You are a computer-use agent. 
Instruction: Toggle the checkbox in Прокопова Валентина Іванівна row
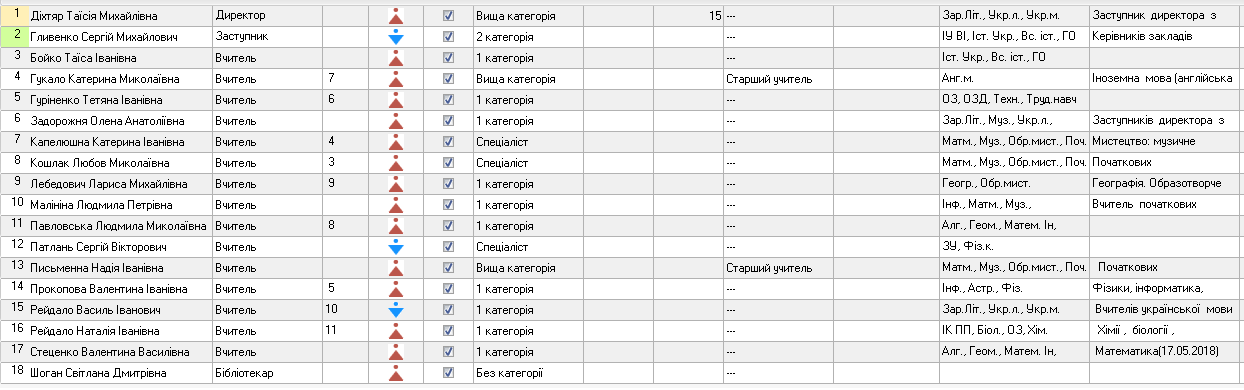448,289
